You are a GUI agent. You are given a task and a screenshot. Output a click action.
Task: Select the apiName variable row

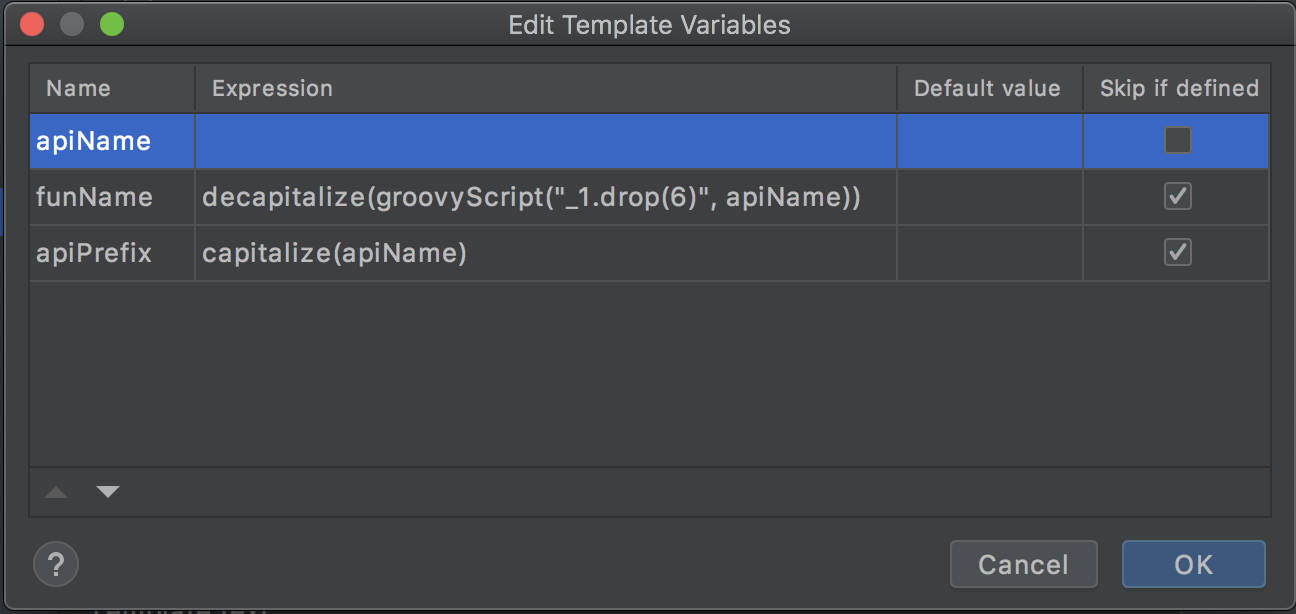tap(649, 141)
